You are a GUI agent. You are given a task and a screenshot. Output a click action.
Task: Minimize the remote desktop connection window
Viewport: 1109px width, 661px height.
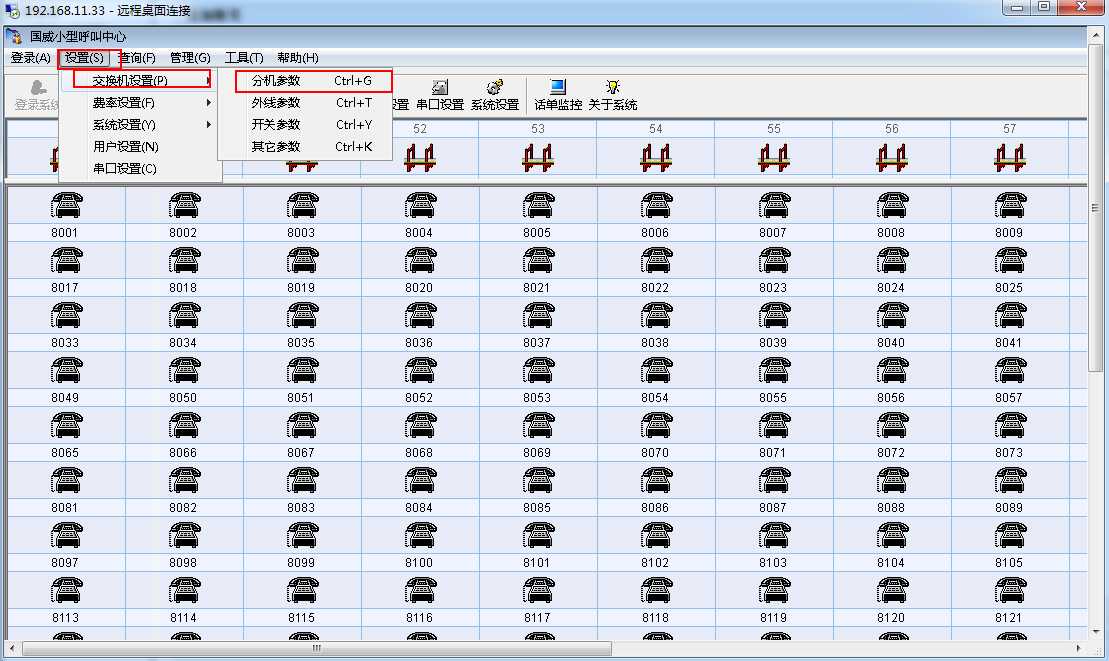tap(1016, 7)
